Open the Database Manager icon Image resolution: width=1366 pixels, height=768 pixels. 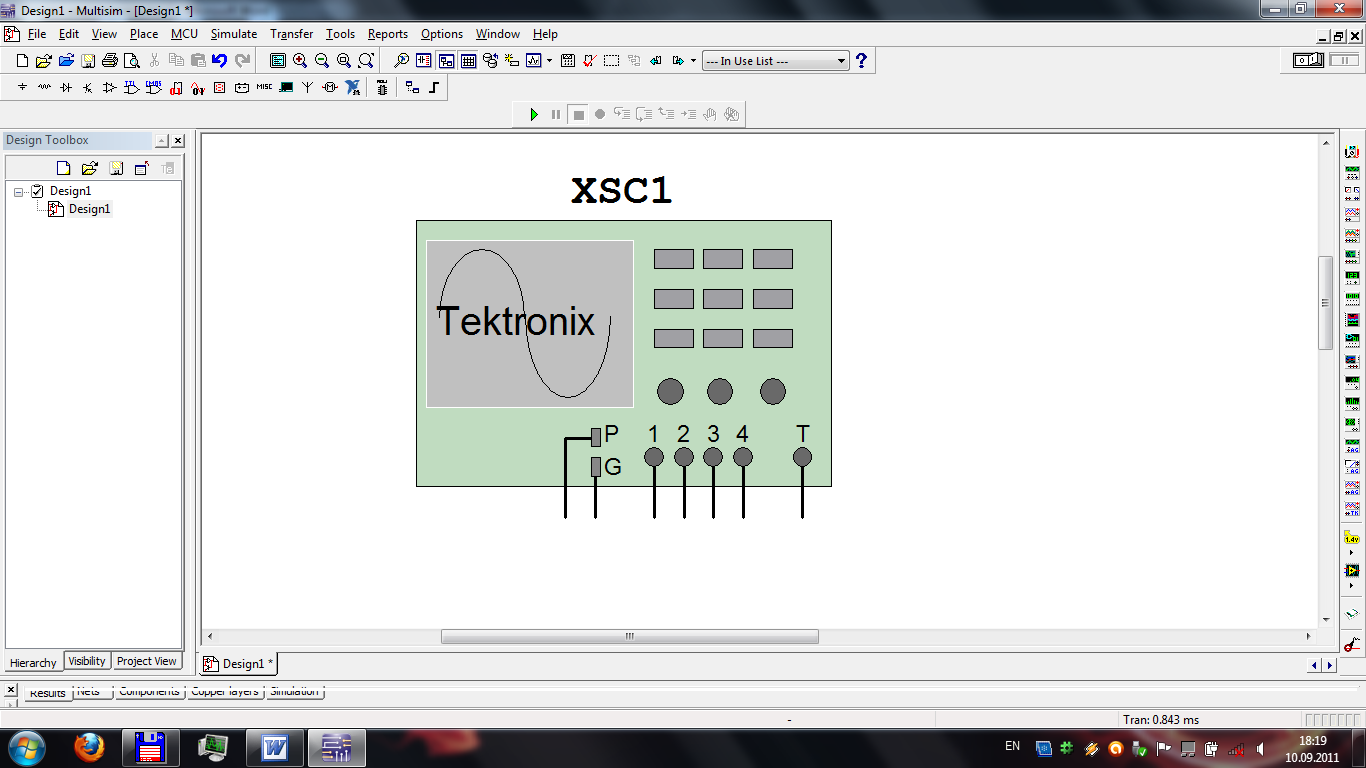490,61
